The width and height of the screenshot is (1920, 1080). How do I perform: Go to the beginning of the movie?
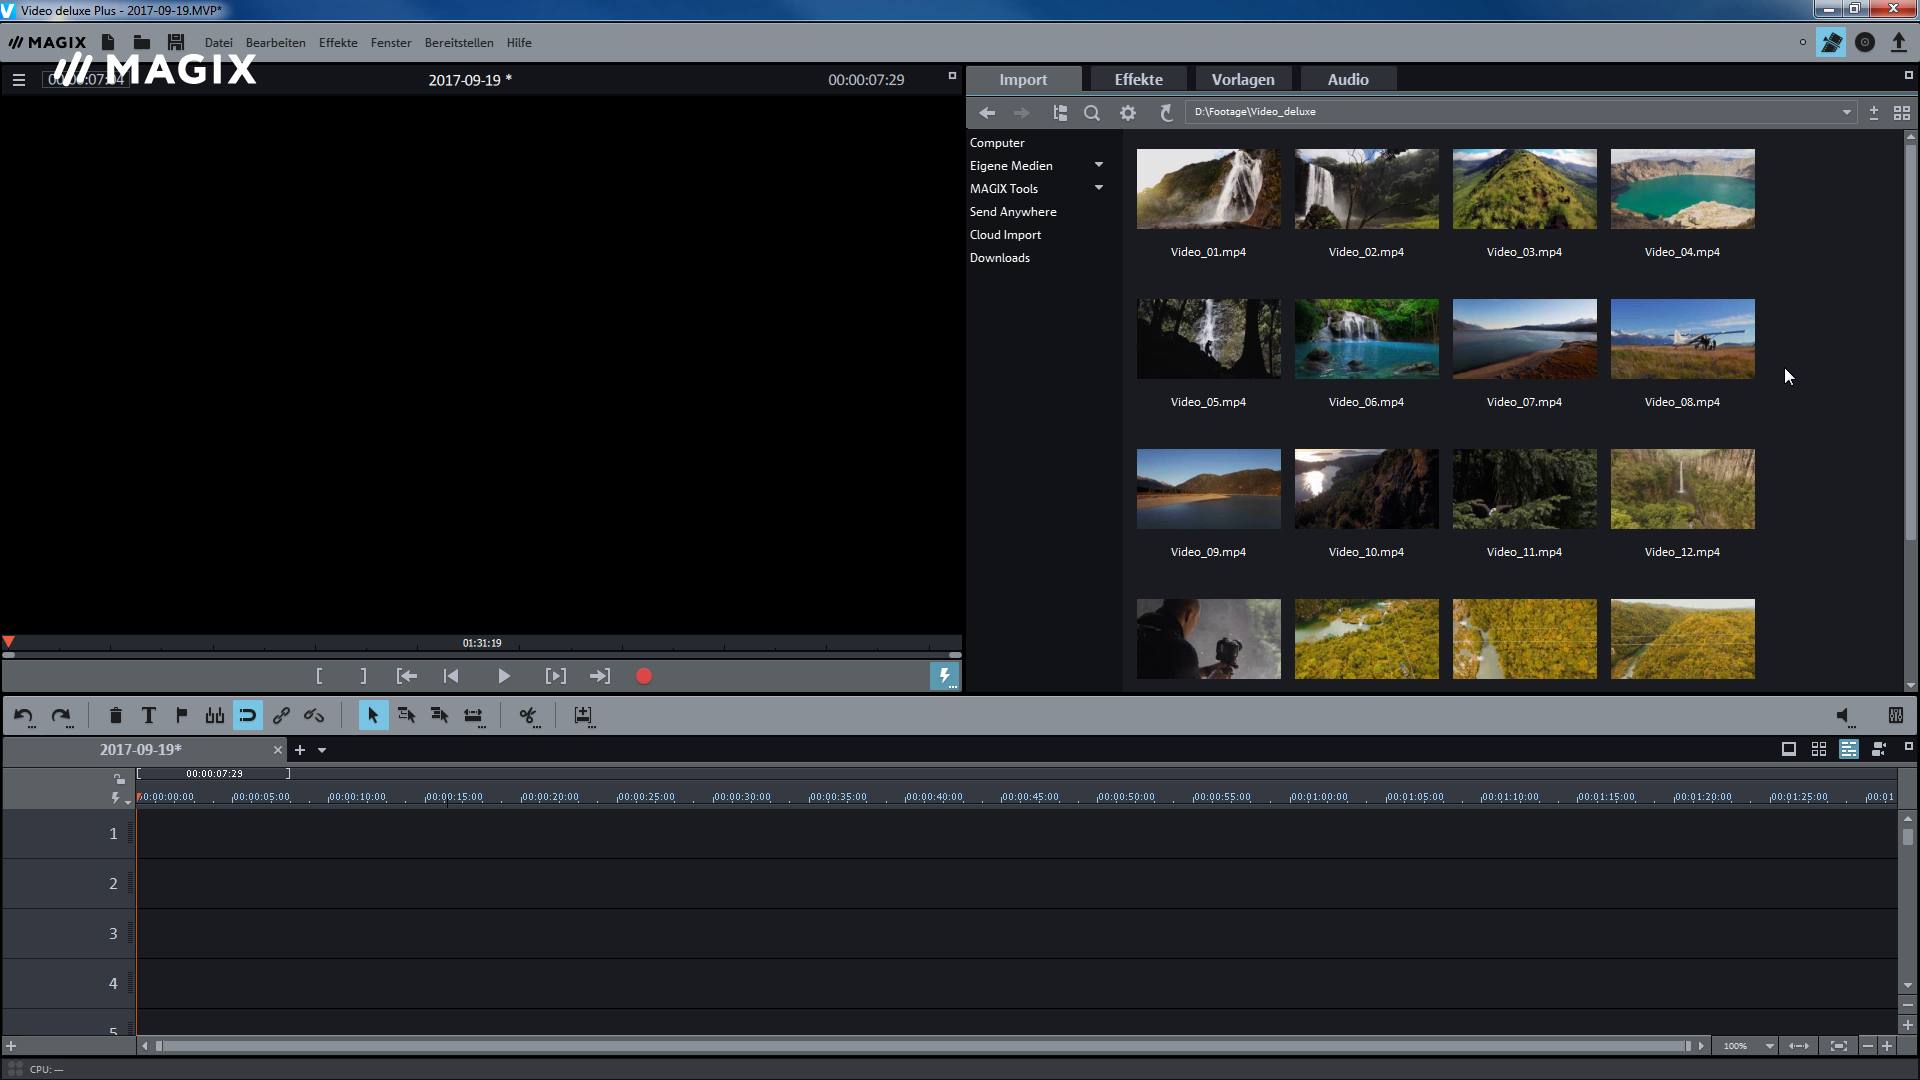(x=451, y=676)
